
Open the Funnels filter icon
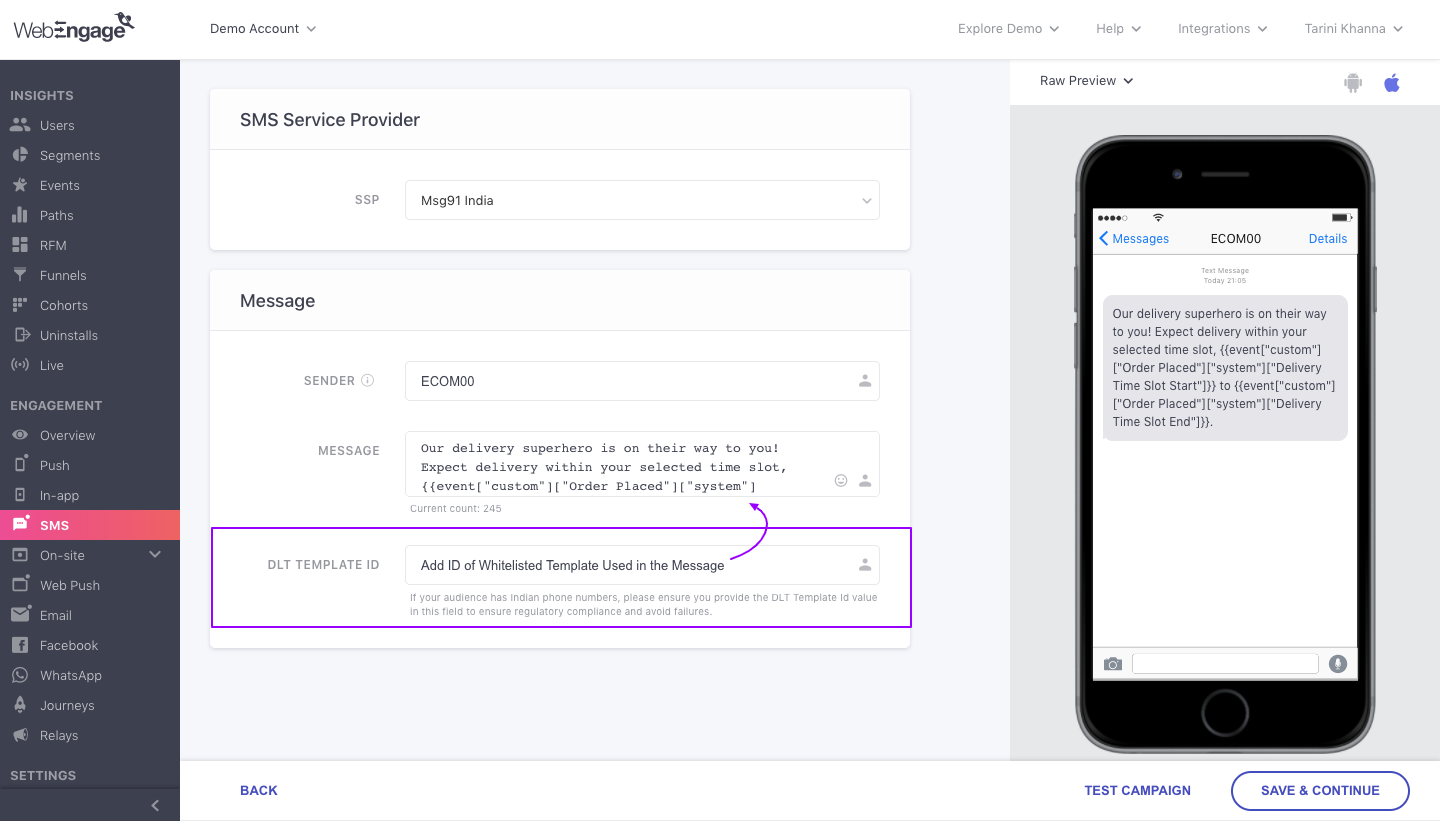[20, 275]
